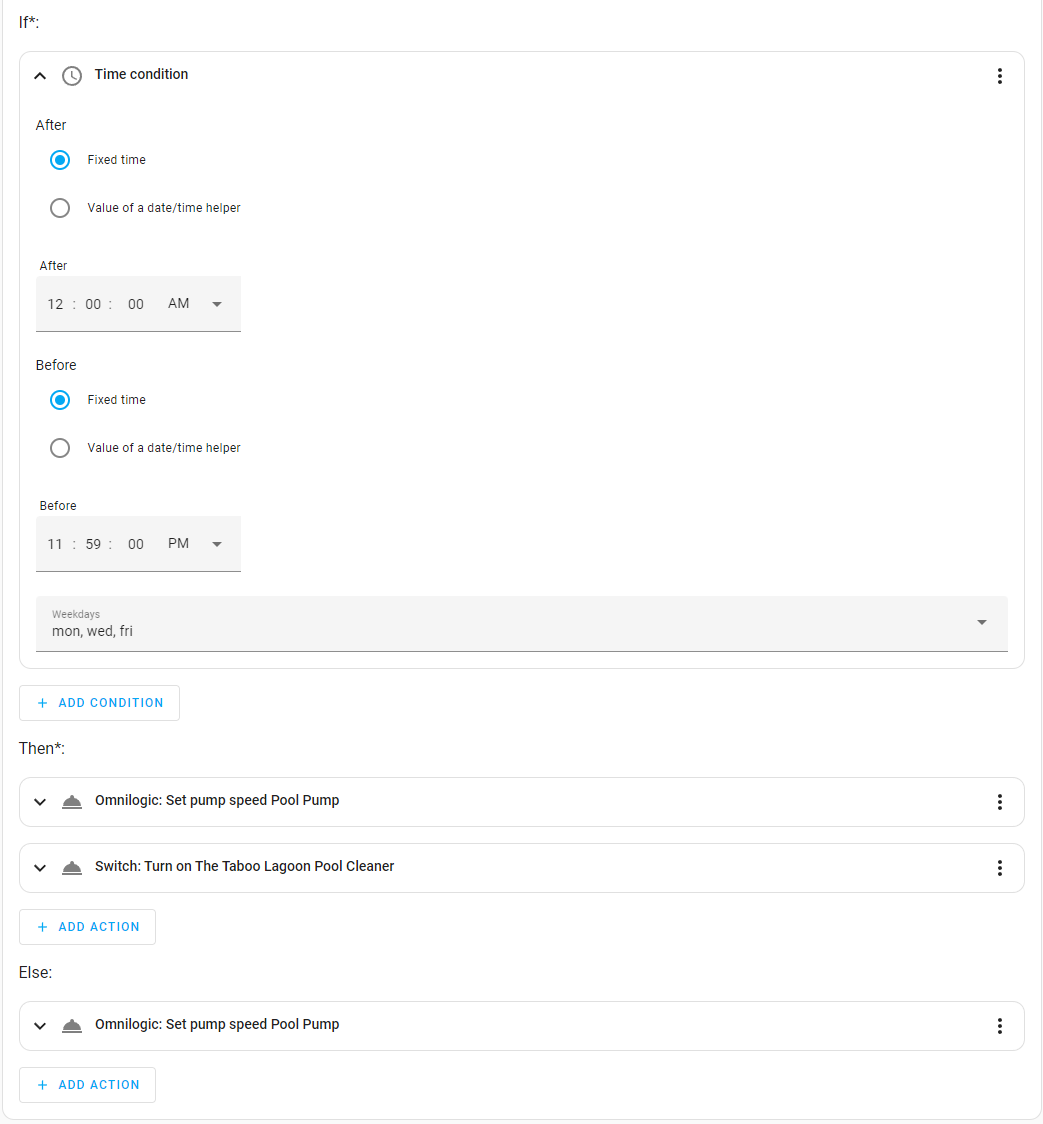Click the hours field in the After time
Image resolution: width=1043 pixels, height=1124 pixels.
55,303
